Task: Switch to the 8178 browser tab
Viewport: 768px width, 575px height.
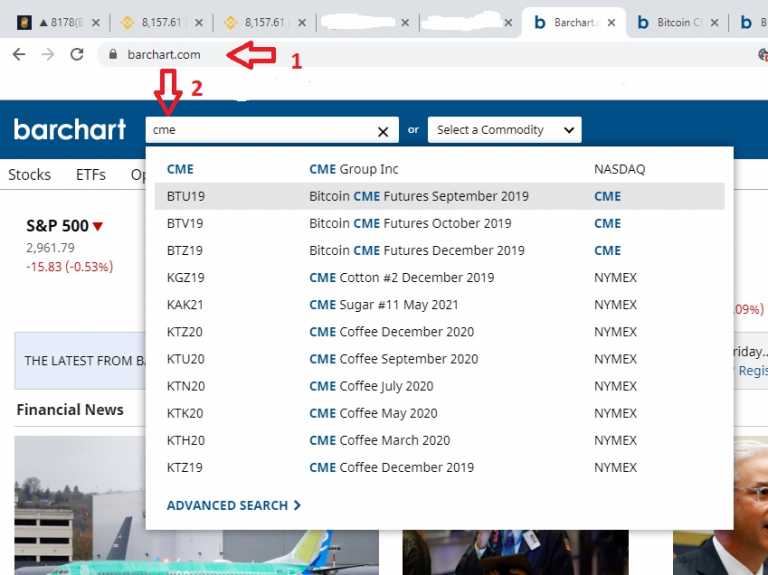Action: tap(59, 23)
